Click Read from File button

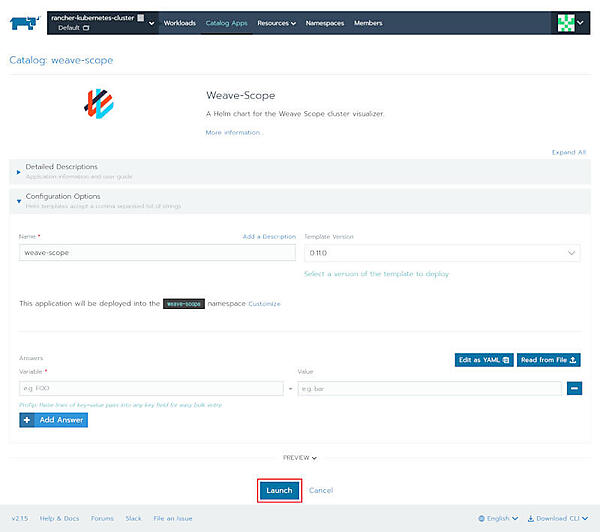(x=549, y=360)
